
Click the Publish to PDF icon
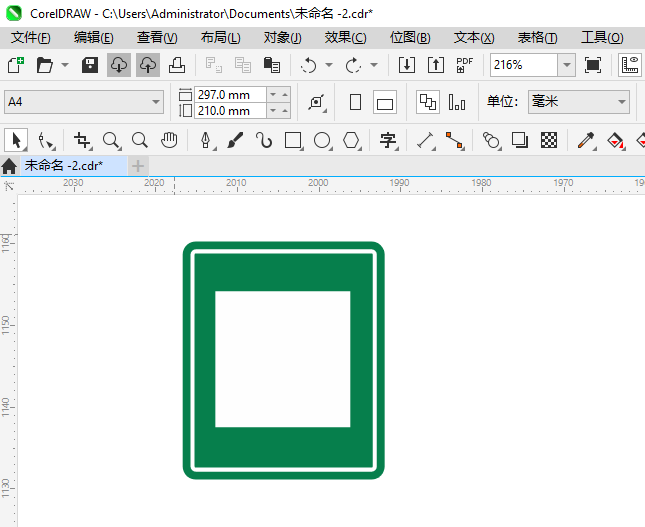(464, 65)
